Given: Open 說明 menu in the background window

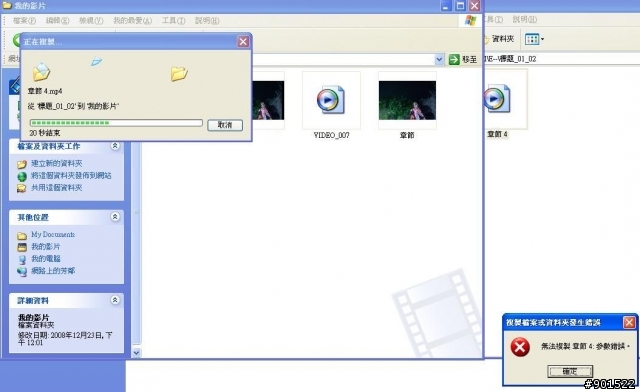Looking at the screenshot, I should pyautogui.click(x=525, y=19).
